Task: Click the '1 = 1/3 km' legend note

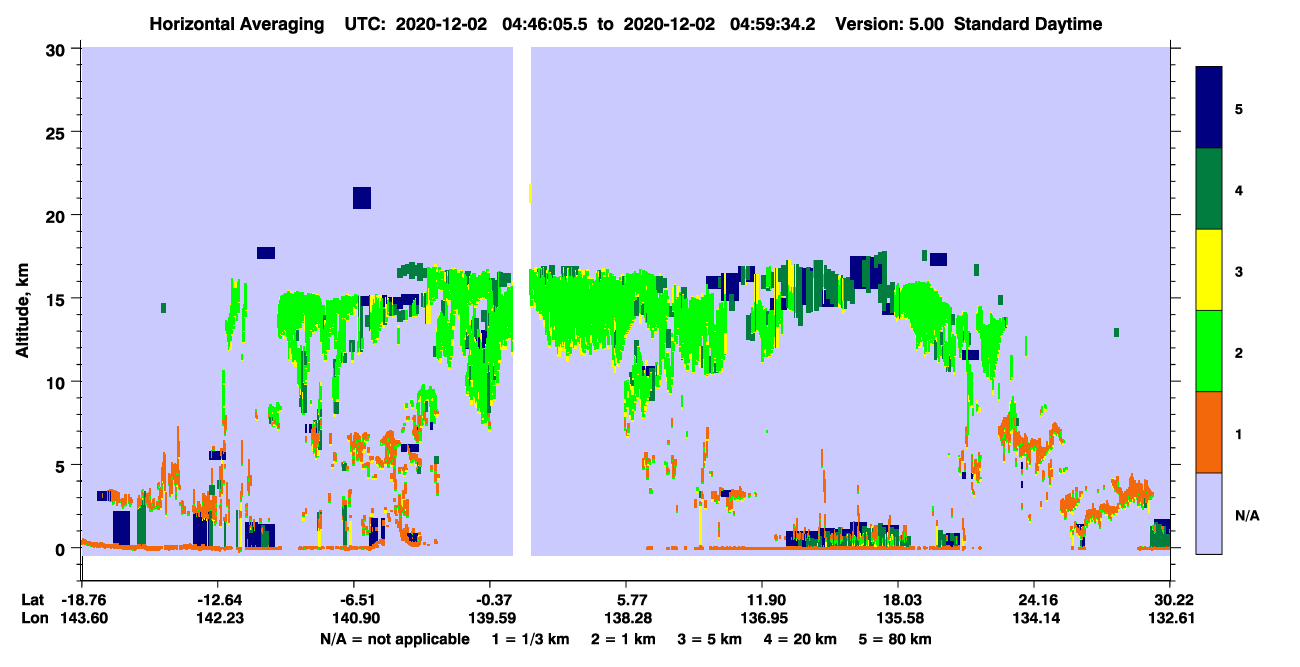Action: tap(530, 639)
